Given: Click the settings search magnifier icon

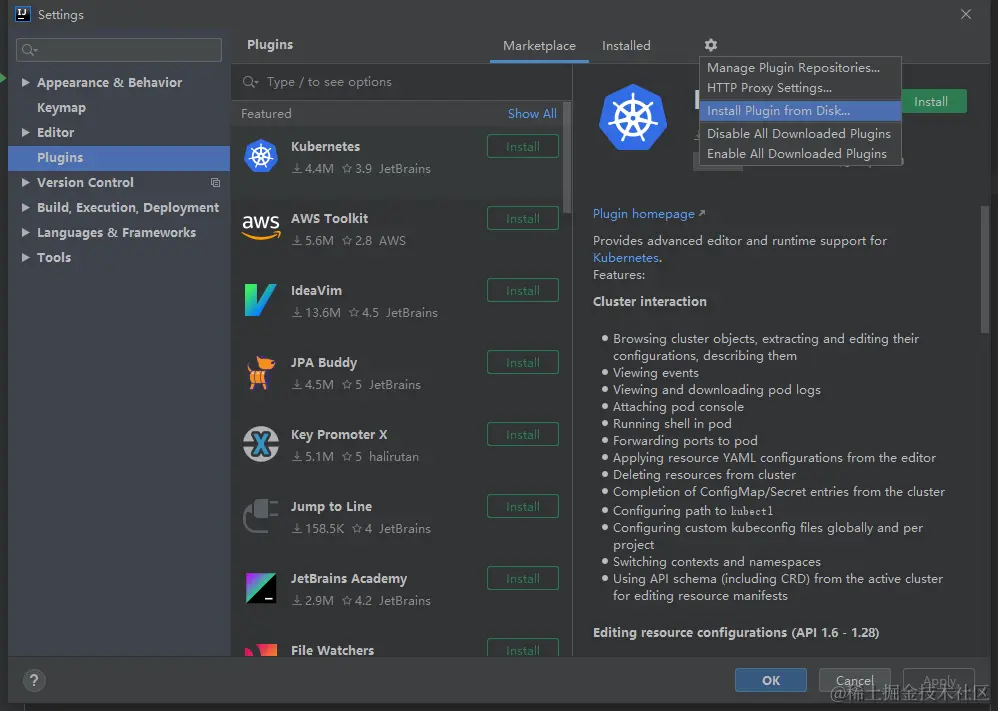Looking at the screenshot, I should point(29,50).
